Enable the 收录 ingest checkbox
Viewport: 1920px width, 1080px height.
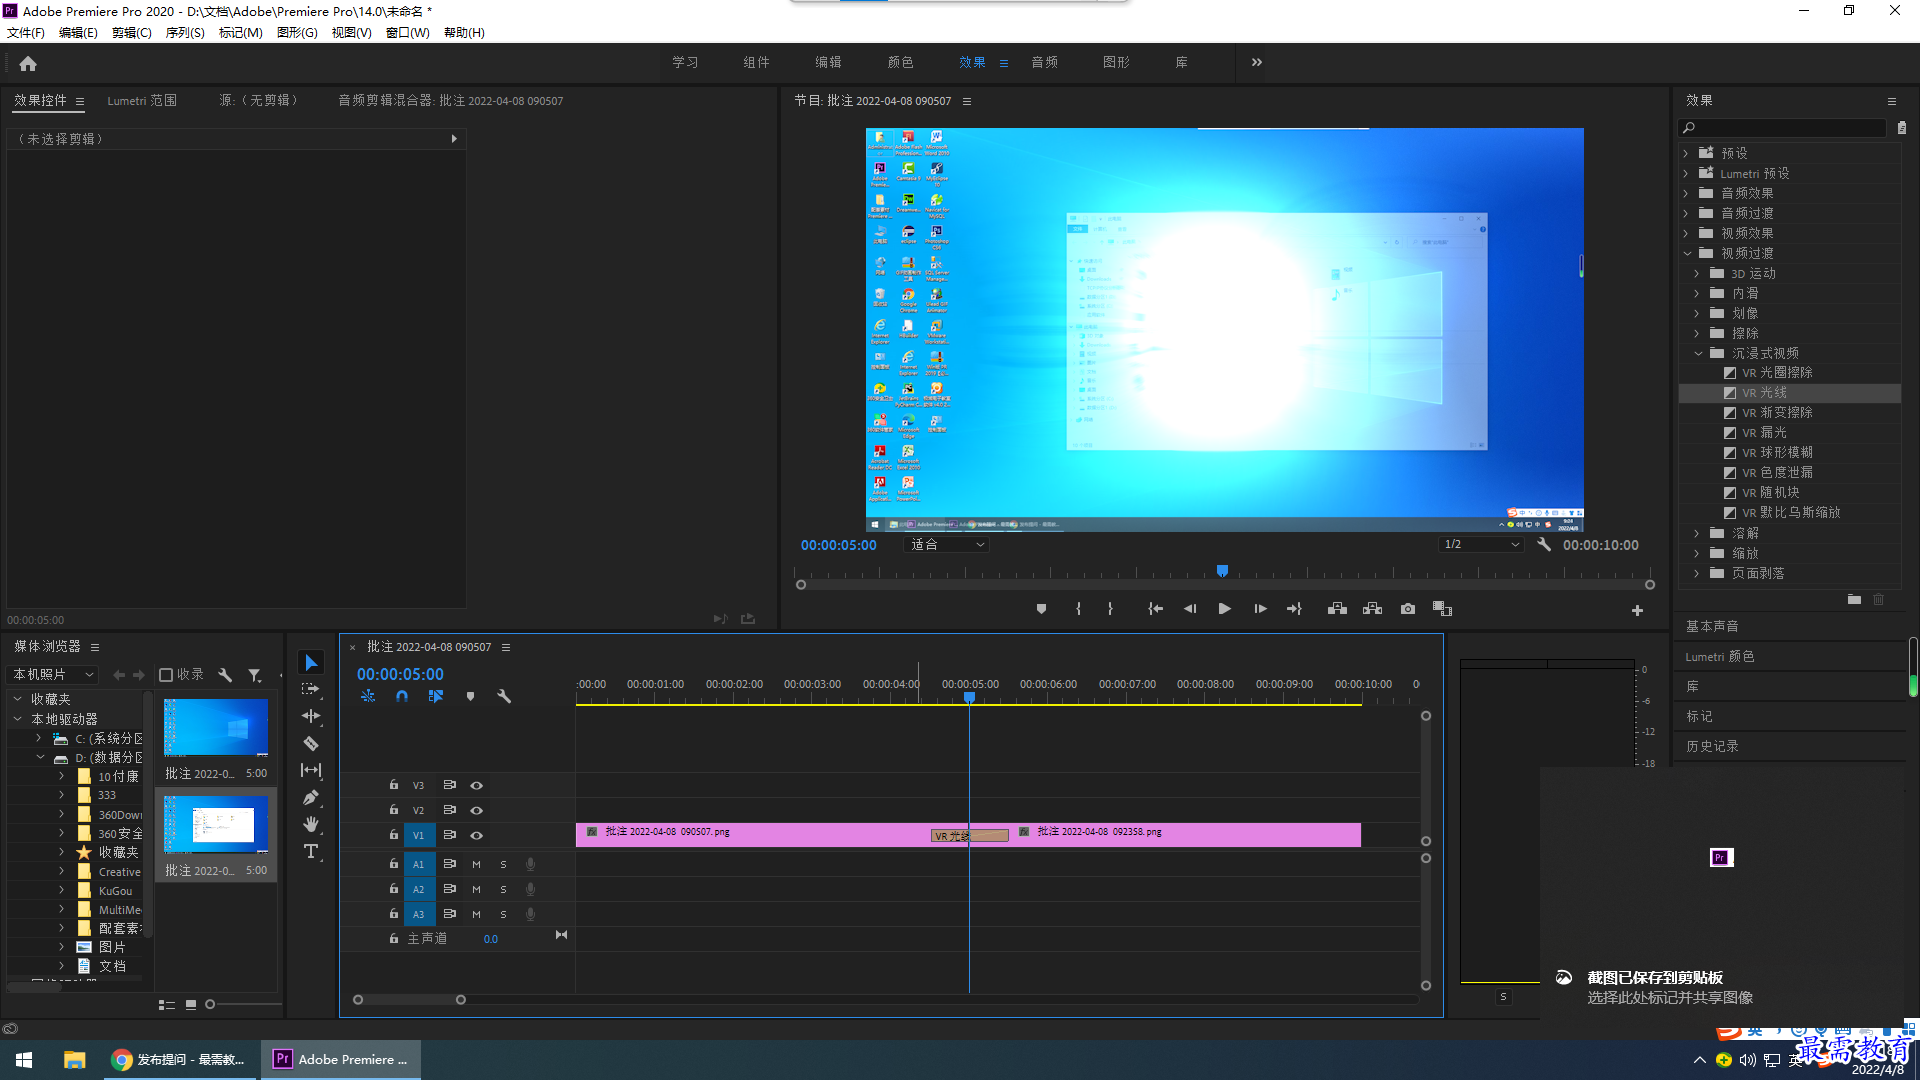(166, 675)
